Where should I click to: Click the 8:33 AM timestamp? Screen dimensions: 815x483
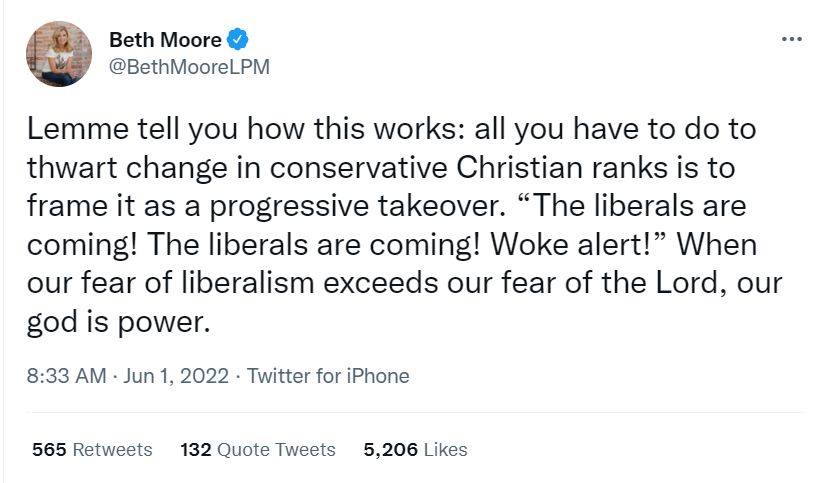(x=66, y=376)
